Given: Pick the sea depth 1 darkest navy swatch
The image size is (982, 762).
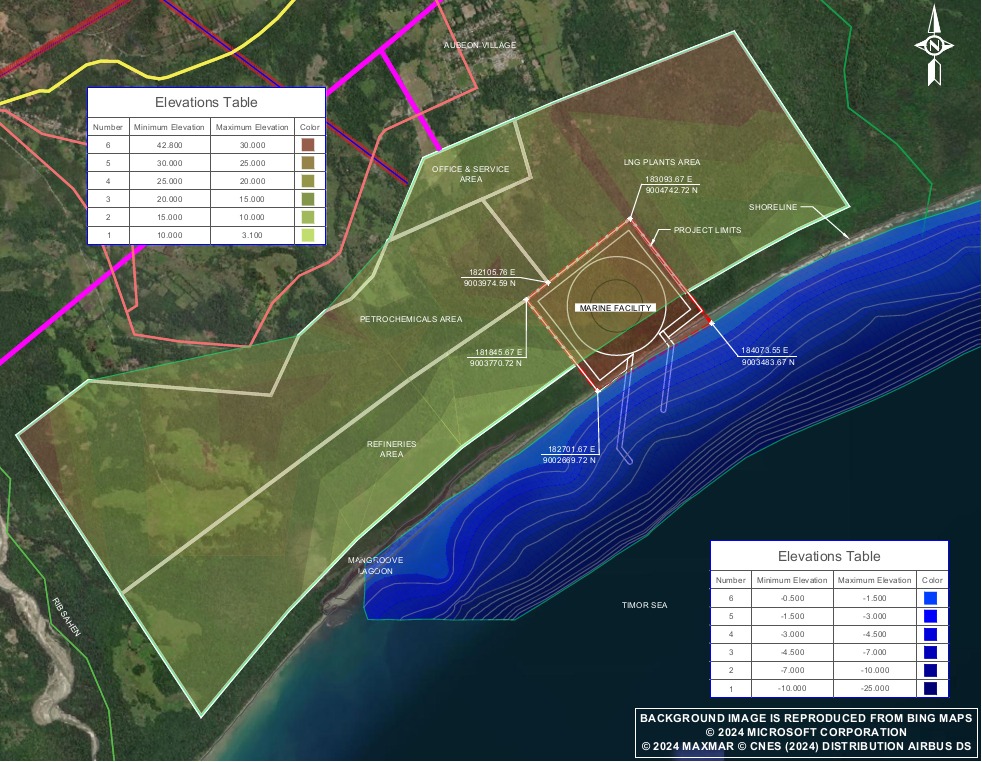Looking at the screenshot, I should click(x=930, y=688).
